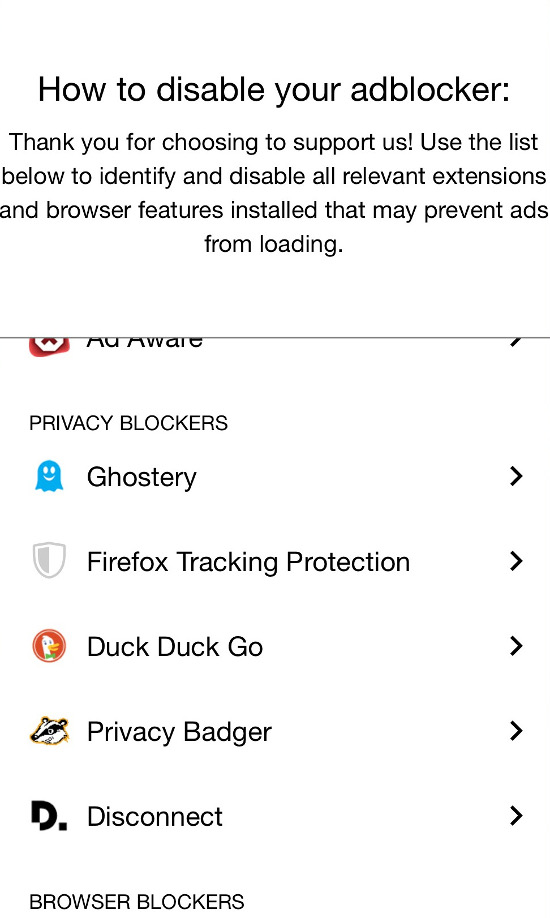Click the Privacy Badger badger icon
This screenshot has height=918, width=550.
pos(49,731)
